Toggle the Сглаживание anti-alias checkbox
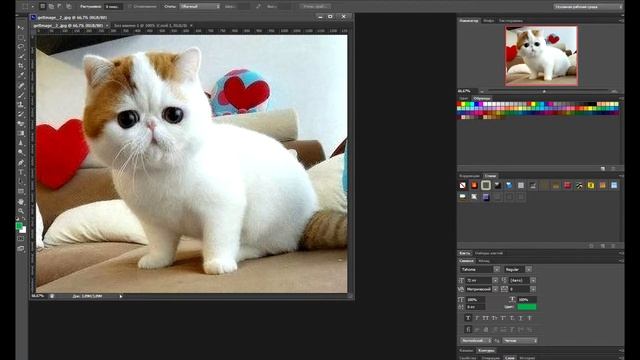640x360 pixels. point(130,7)
